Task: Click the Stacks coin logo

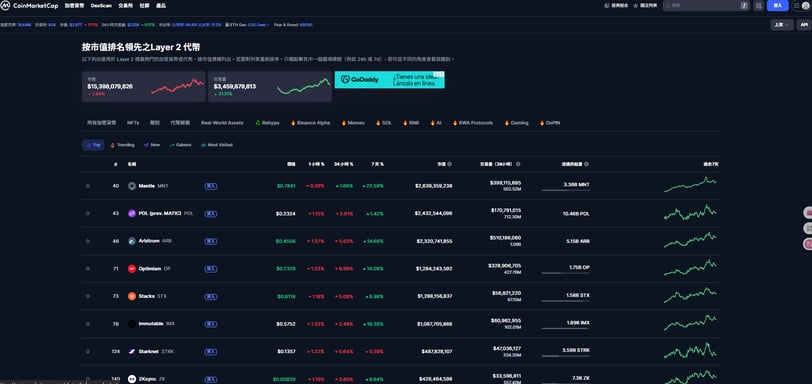Action: (132, 297)
